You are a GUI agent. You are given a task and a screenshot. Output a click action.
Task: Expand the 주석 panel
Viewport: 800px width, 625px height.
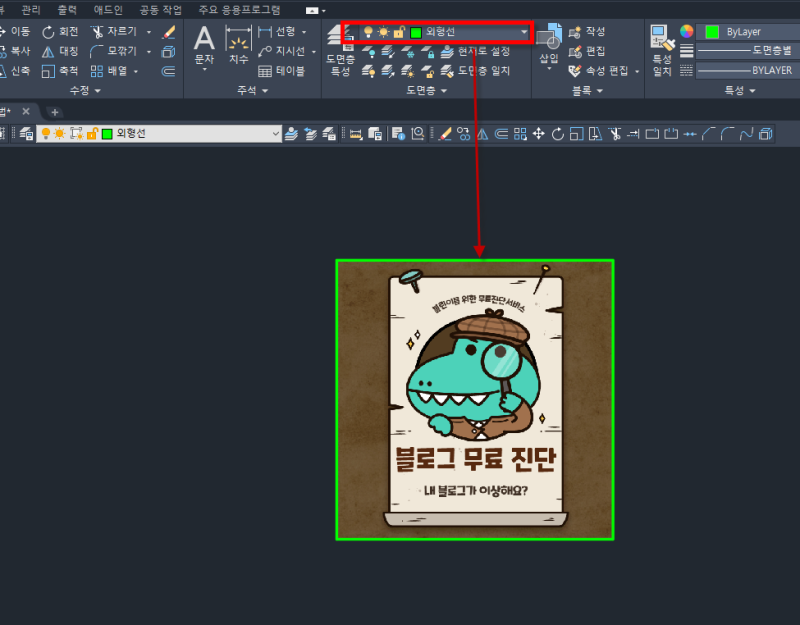(x=253, y=90)
